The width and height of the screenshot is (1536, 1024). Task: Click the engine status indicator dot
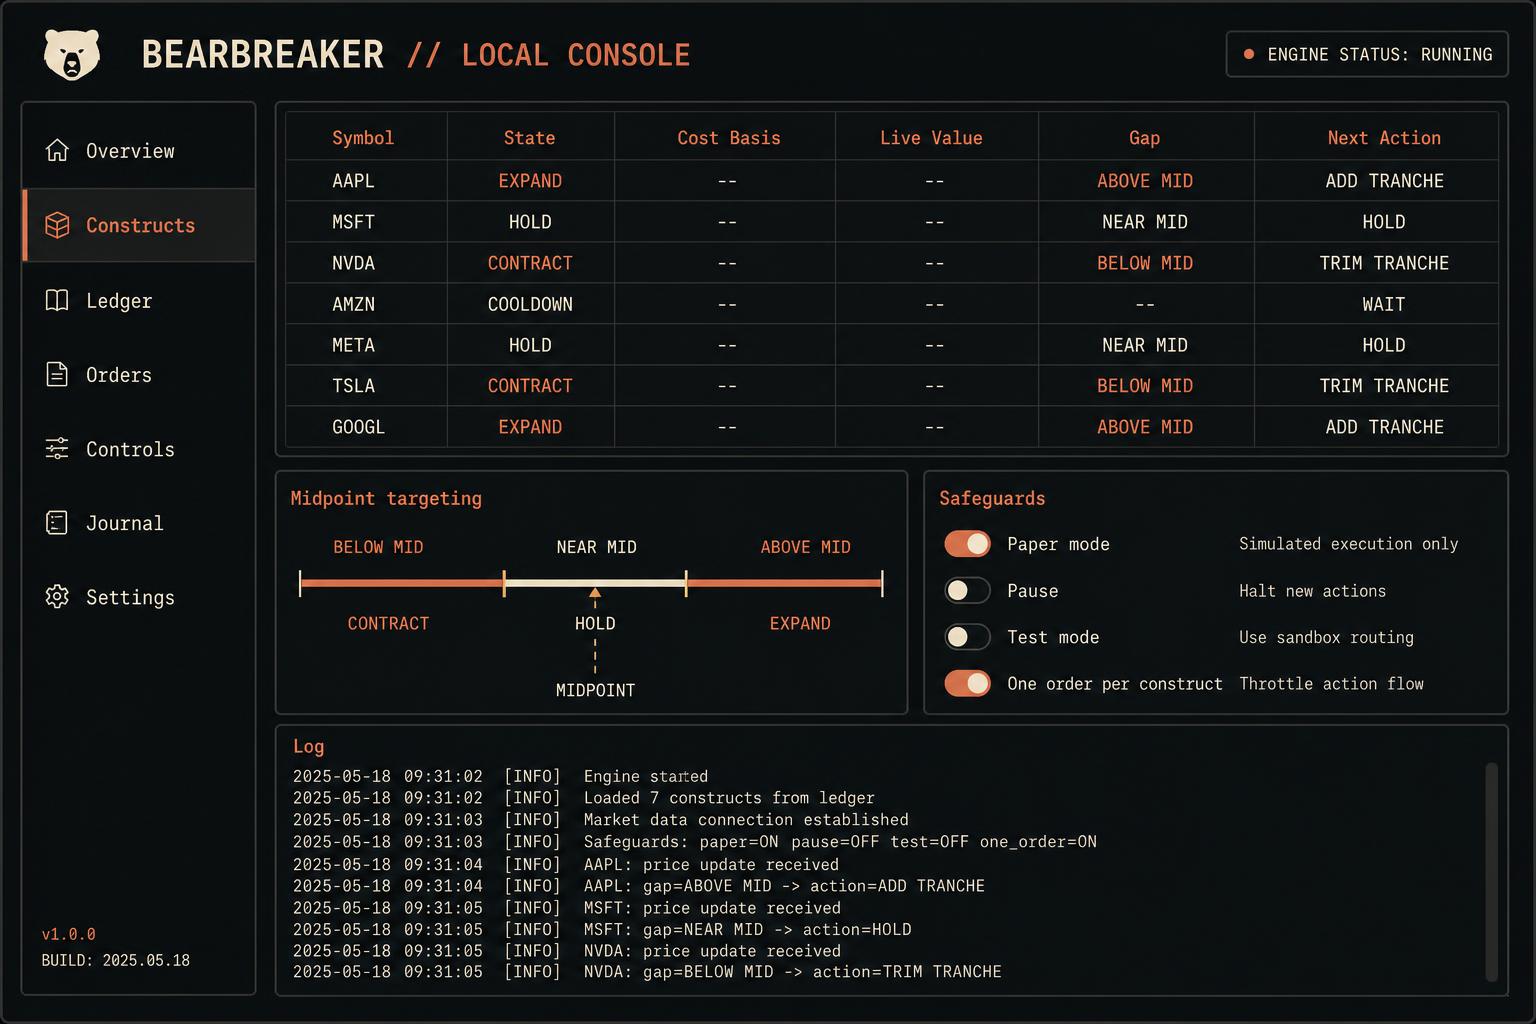pyautogui.click(x=1249, y=54)
